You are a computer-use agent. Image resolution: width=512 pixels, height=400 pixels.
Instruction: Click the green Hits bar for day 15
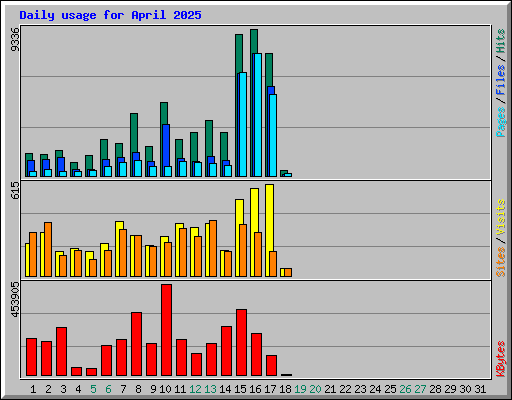click(x=239, y=53)
